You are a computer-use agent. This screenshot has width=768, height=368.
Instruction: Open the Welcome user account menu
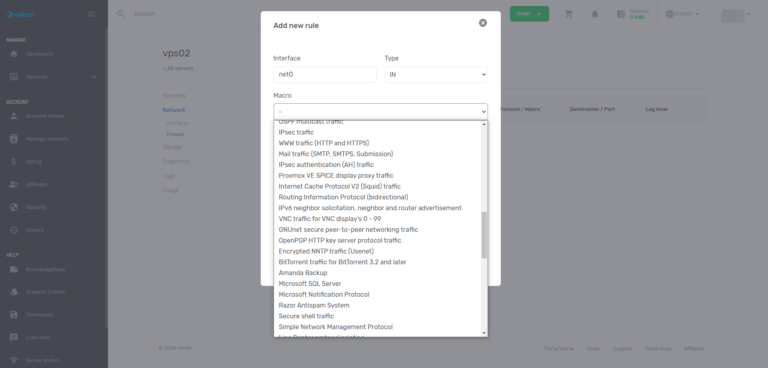tap(736, 15)
